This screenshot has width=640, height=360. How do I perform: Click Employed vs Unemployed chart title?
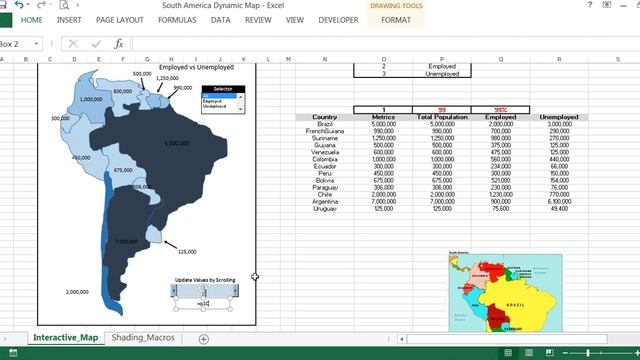[196, 67]
